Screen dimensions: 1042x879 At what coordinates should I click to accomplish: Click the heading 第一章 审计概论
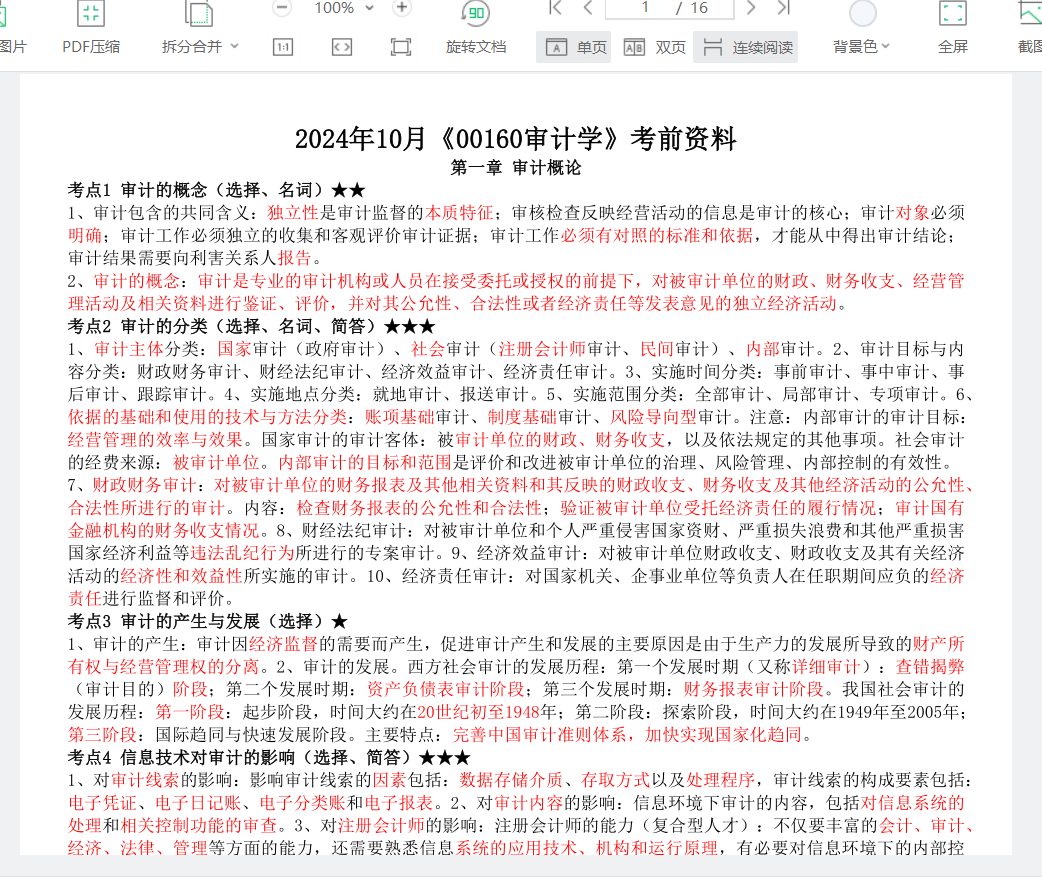516,168
